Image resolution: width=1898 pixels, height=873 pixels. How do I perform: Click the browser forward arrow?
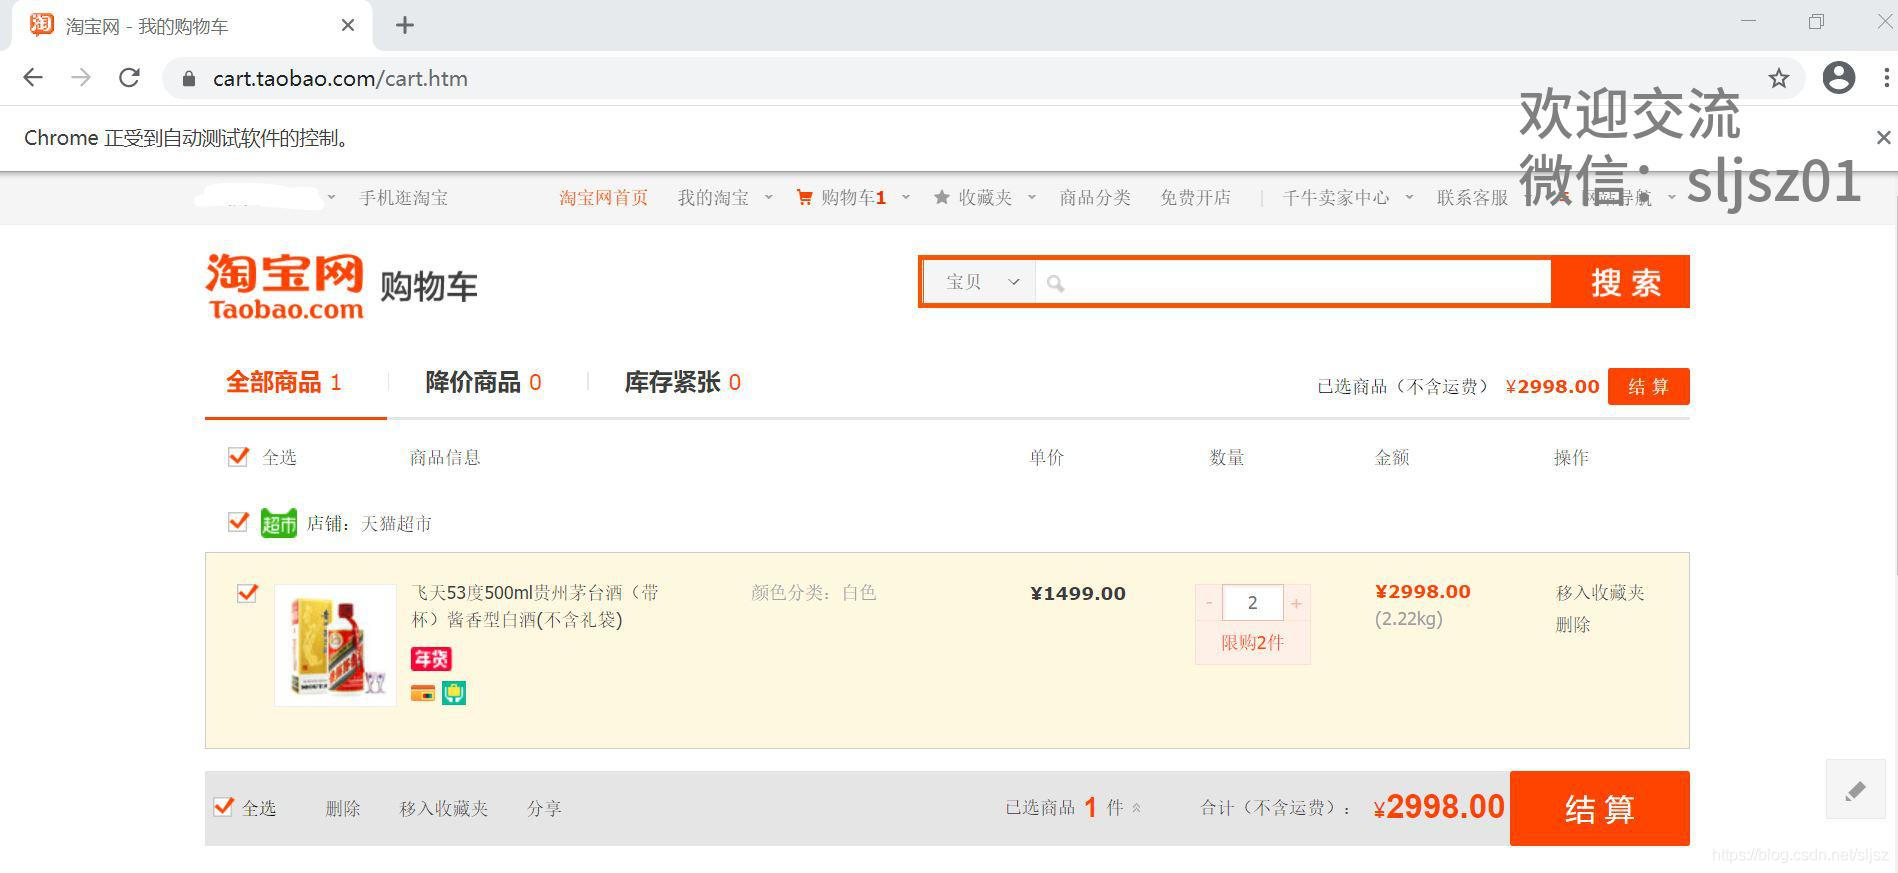(x=81, y=78)
